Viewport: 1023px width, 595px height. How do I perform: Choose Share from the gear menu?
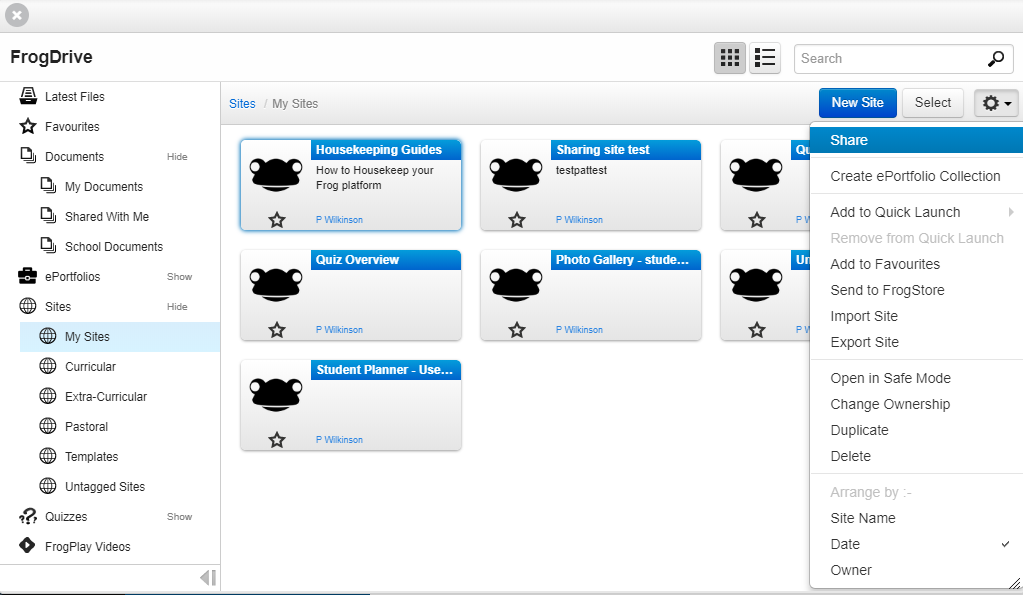(916, 140)
